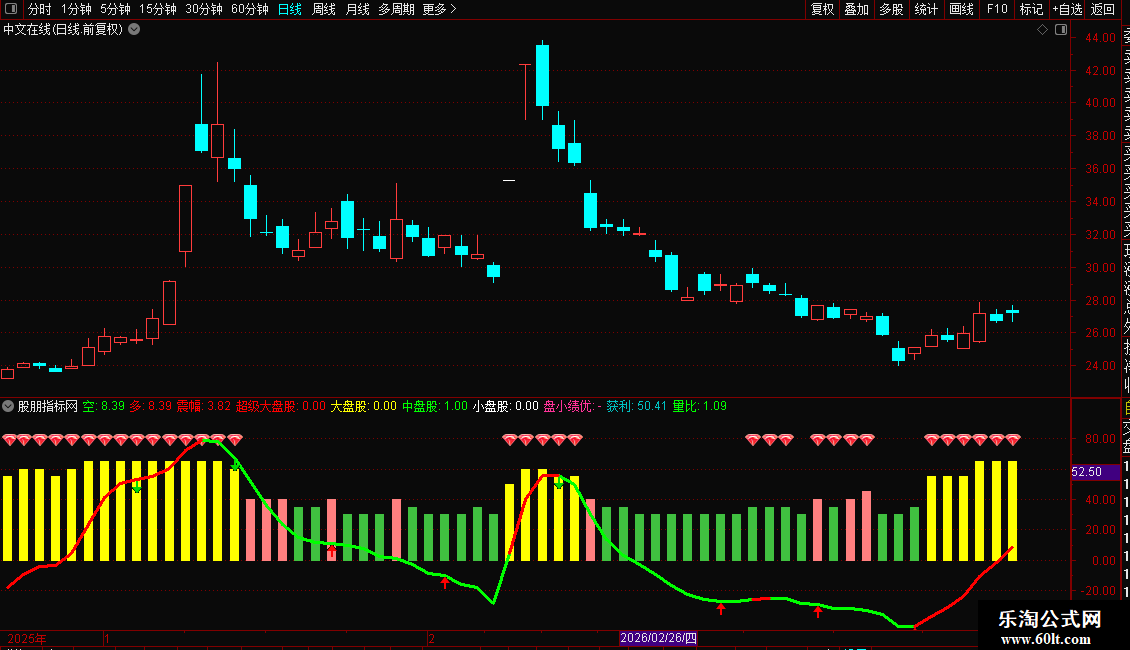Click the 股朋指标网 indicator name
Screen dimensions: 1130x650
(48, 406)
